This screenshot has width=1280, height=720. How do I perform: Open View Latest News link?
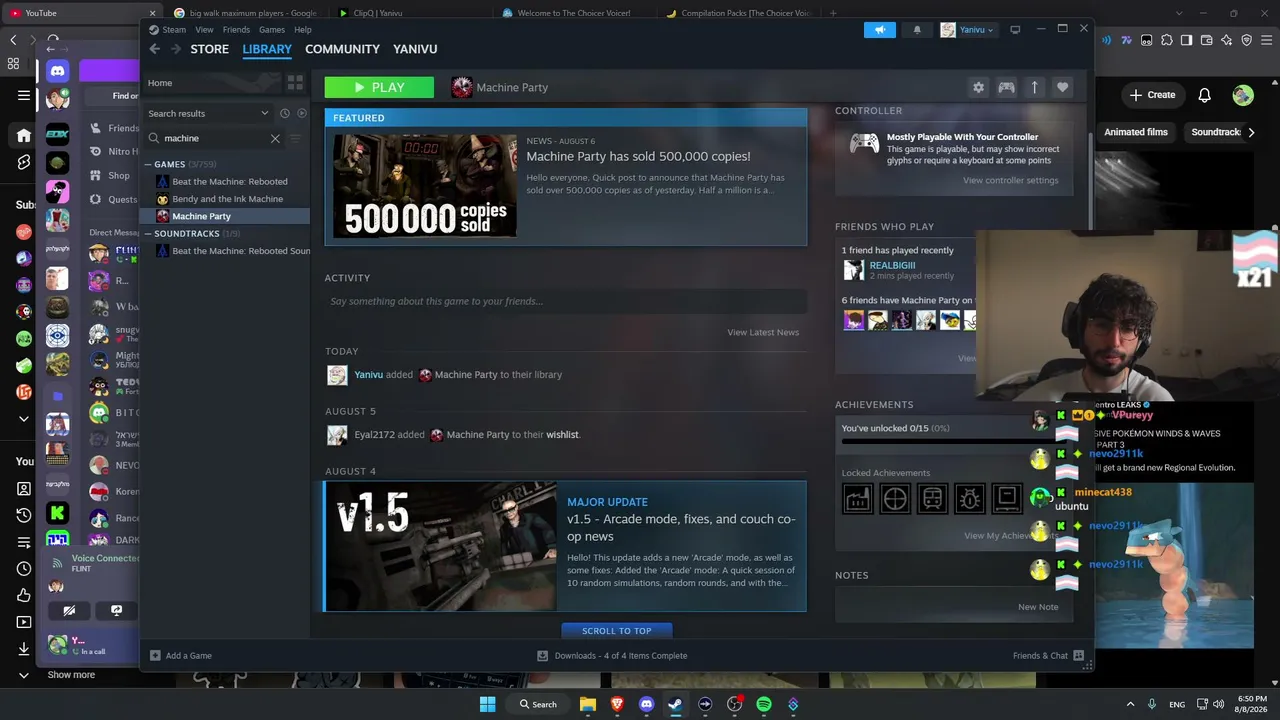pos(763,332)
